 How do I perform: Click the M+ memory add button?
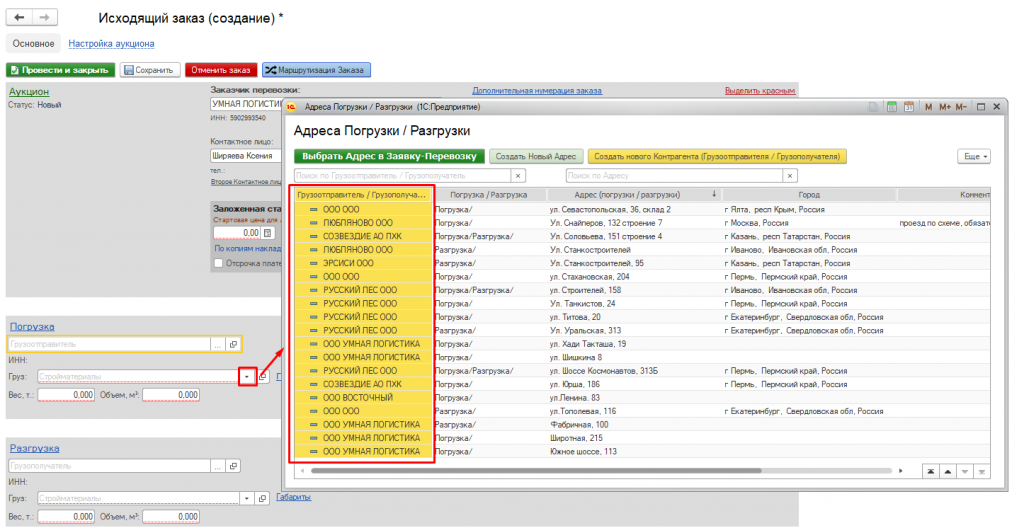(944, 107)
